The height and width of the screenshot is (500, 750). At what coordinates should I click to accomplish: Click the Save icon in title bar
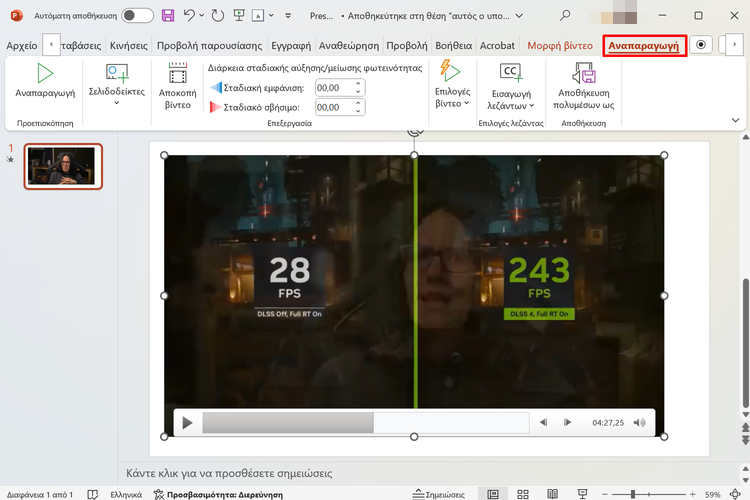pyautogui.click(x=168, y=15)
